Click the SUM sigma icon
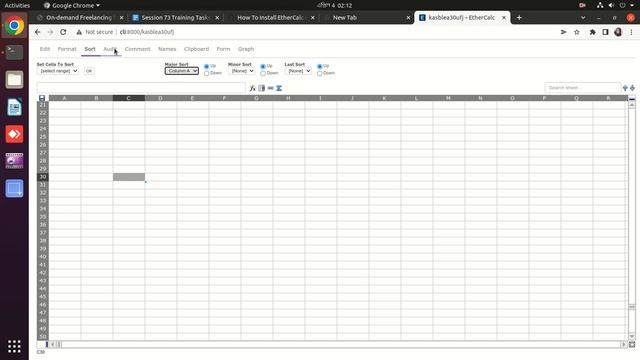Viewport: 640px width, 360px height. (279, 88)
